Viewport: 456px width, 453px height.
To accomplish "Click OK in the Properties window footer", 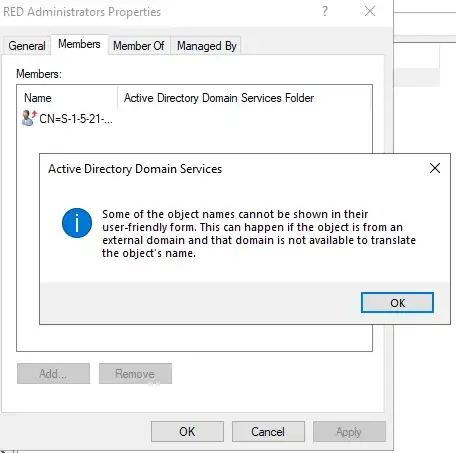I will (x=187, y=432).
